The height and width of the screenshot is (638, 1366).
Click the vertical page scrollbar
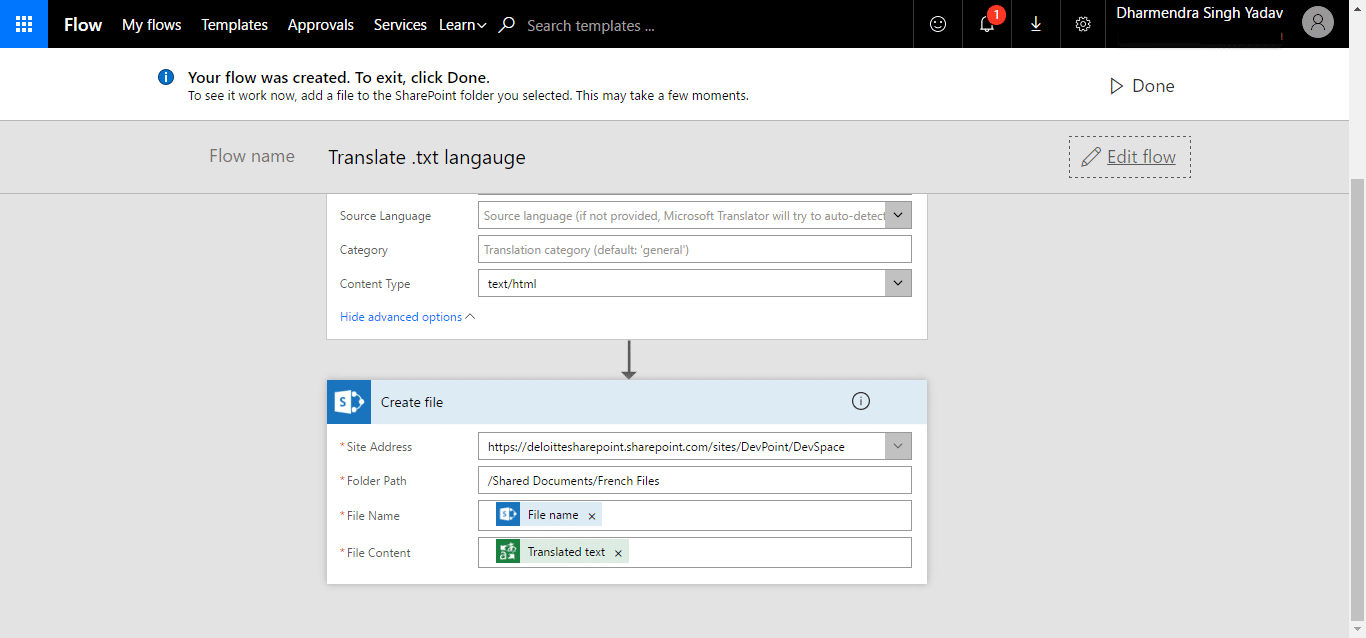point(1357,400)
